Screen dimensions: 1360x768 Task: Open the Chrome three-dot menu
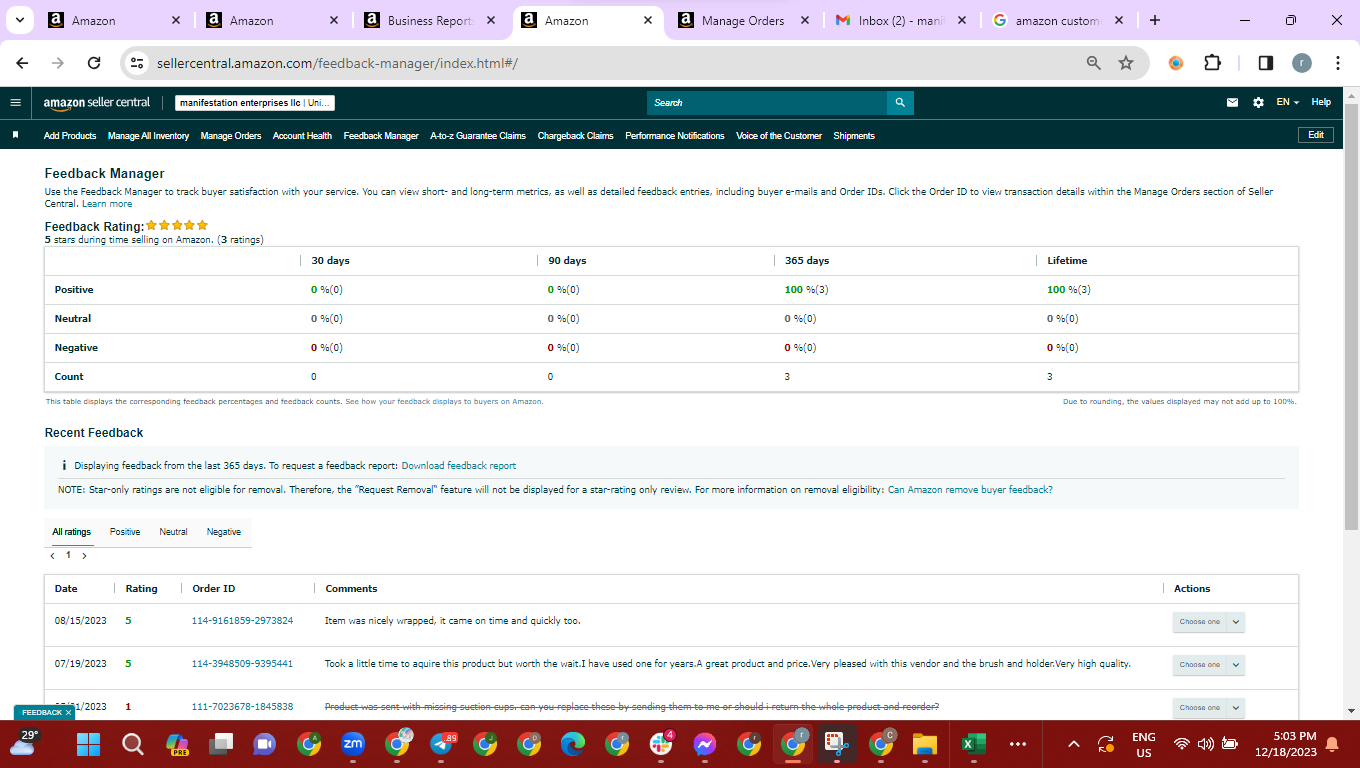[x=1338, y=63]
